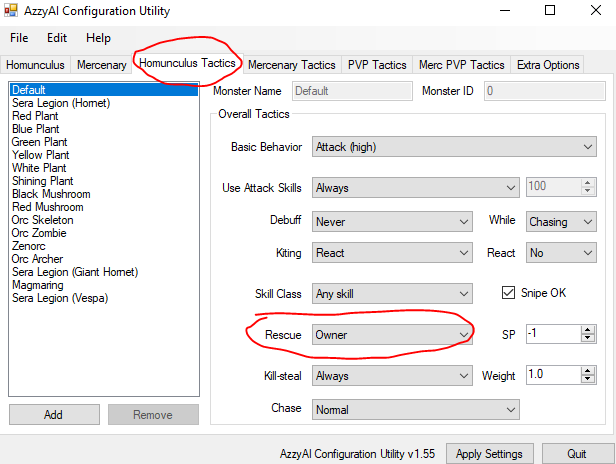Viewport: 616px width, 464px height.
Task: Decrease the Weight value with down arrow
Action: click(x=588, y=379)
